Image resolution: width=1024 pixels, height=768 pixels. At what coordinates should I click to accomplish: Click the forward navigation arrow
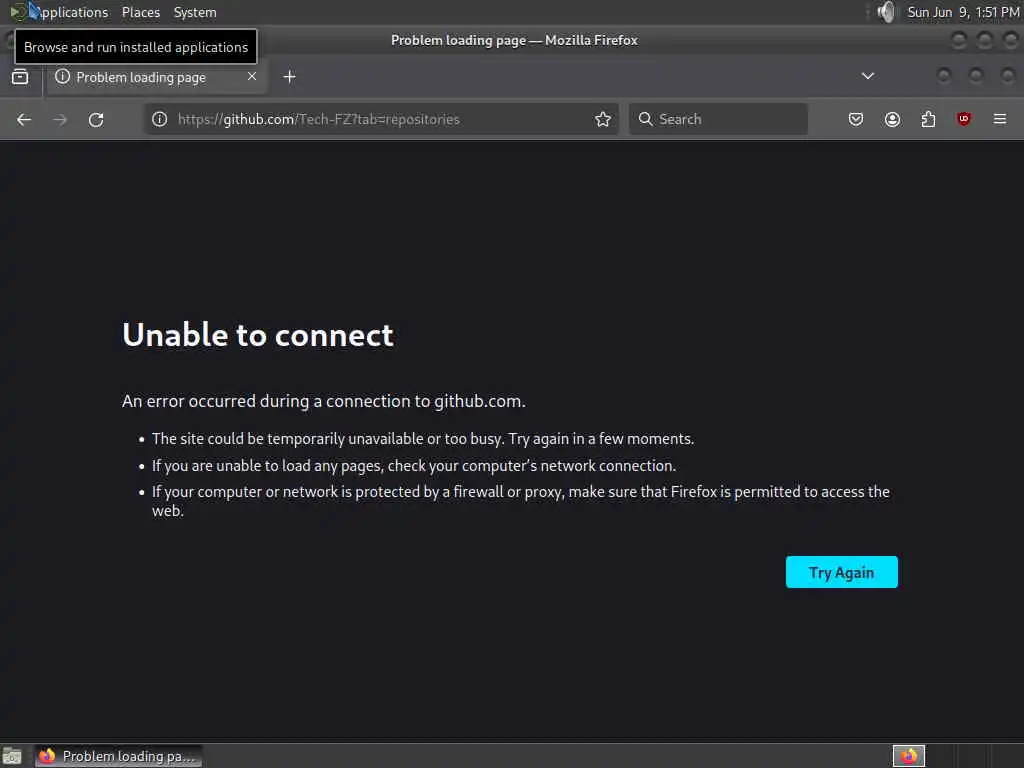(60, 120)
